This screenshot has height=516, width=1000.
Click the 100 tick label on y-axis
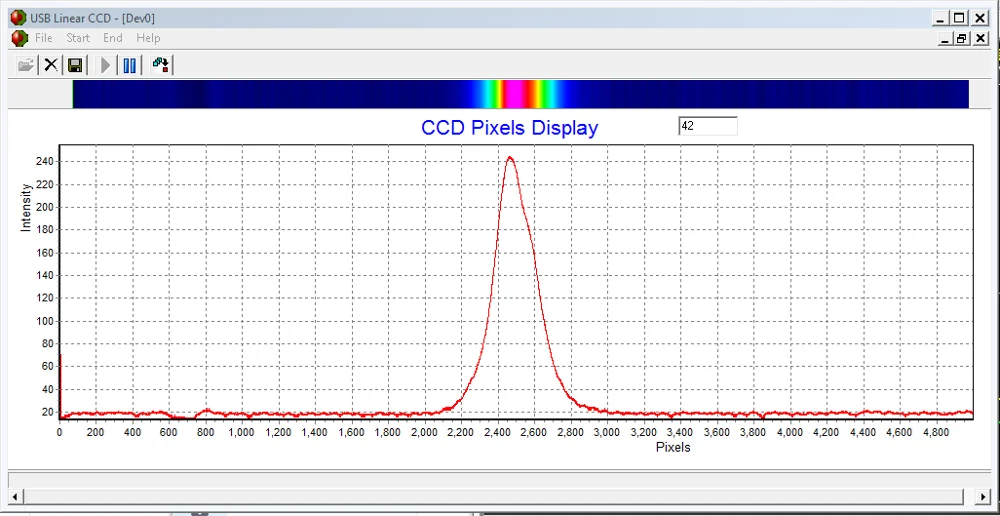pos(45,321)
